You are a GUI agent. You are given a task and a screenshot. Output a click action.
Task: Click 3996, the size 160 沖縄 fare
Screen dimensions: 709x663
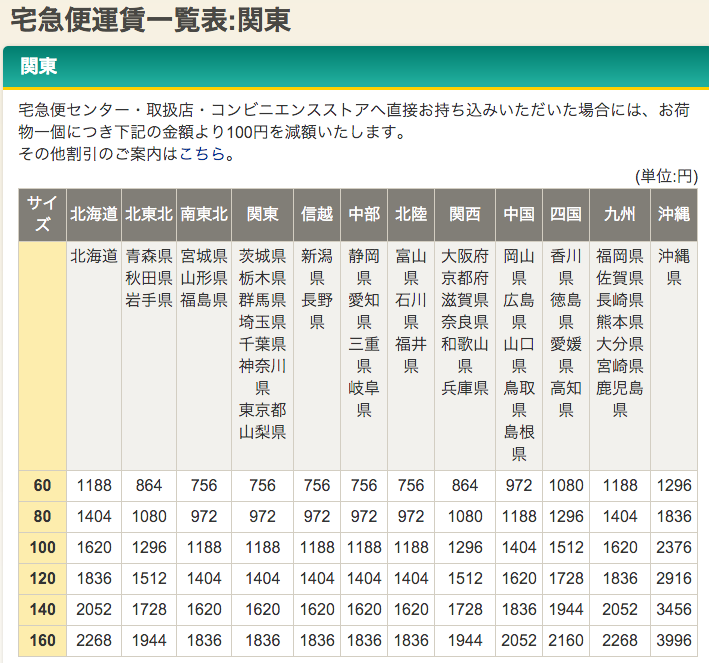point(674,640)
